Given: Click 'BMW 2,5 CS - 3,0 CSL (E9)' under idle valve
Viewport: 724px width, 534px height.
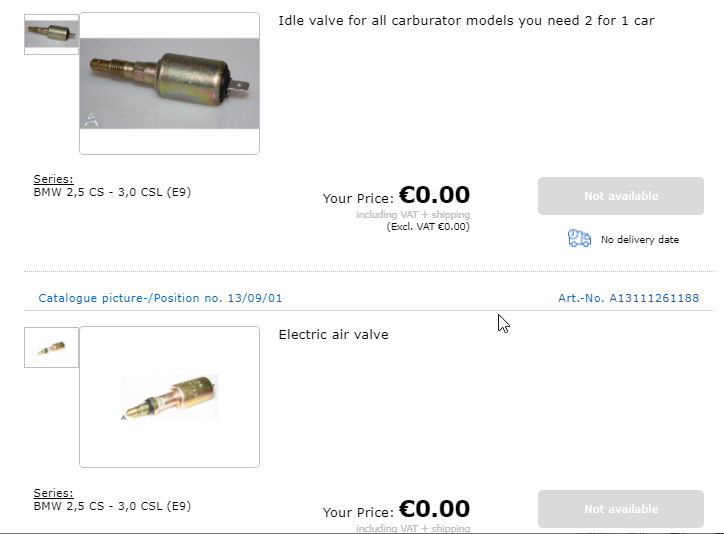Looking at the screenshot, I should (112, 192).
